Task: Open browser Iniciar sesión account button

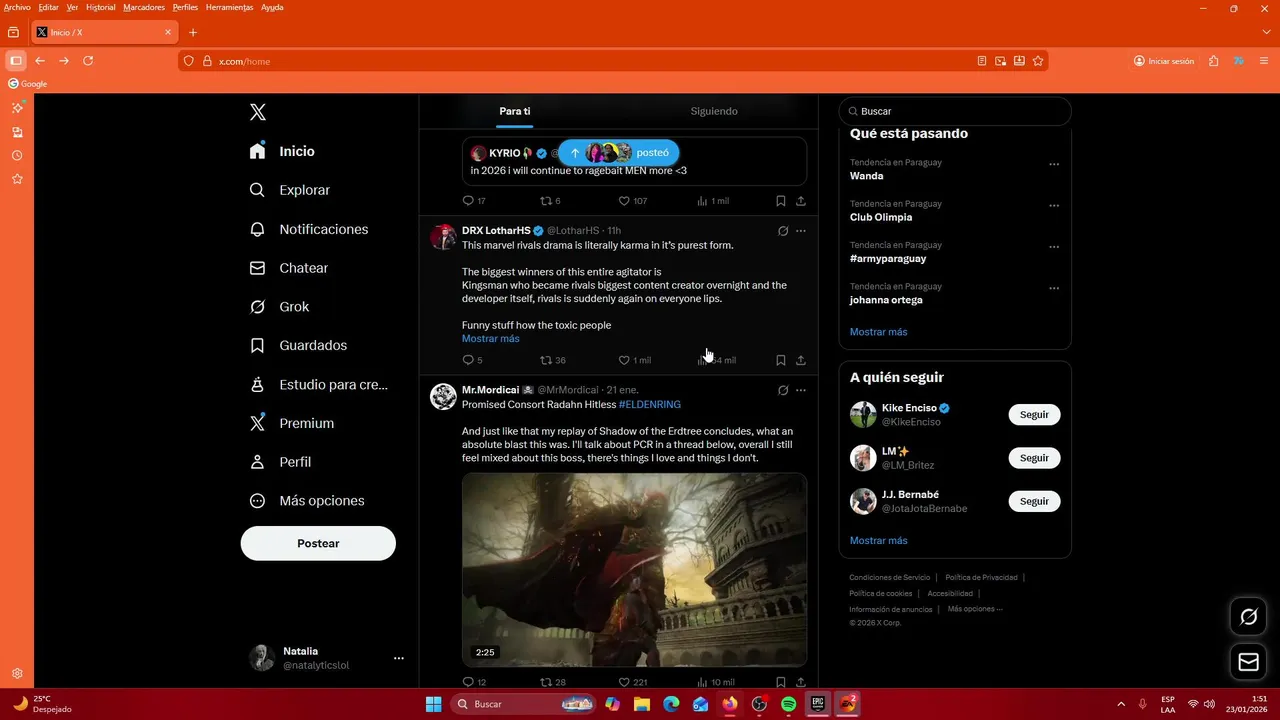Action: click(1164, 61)
